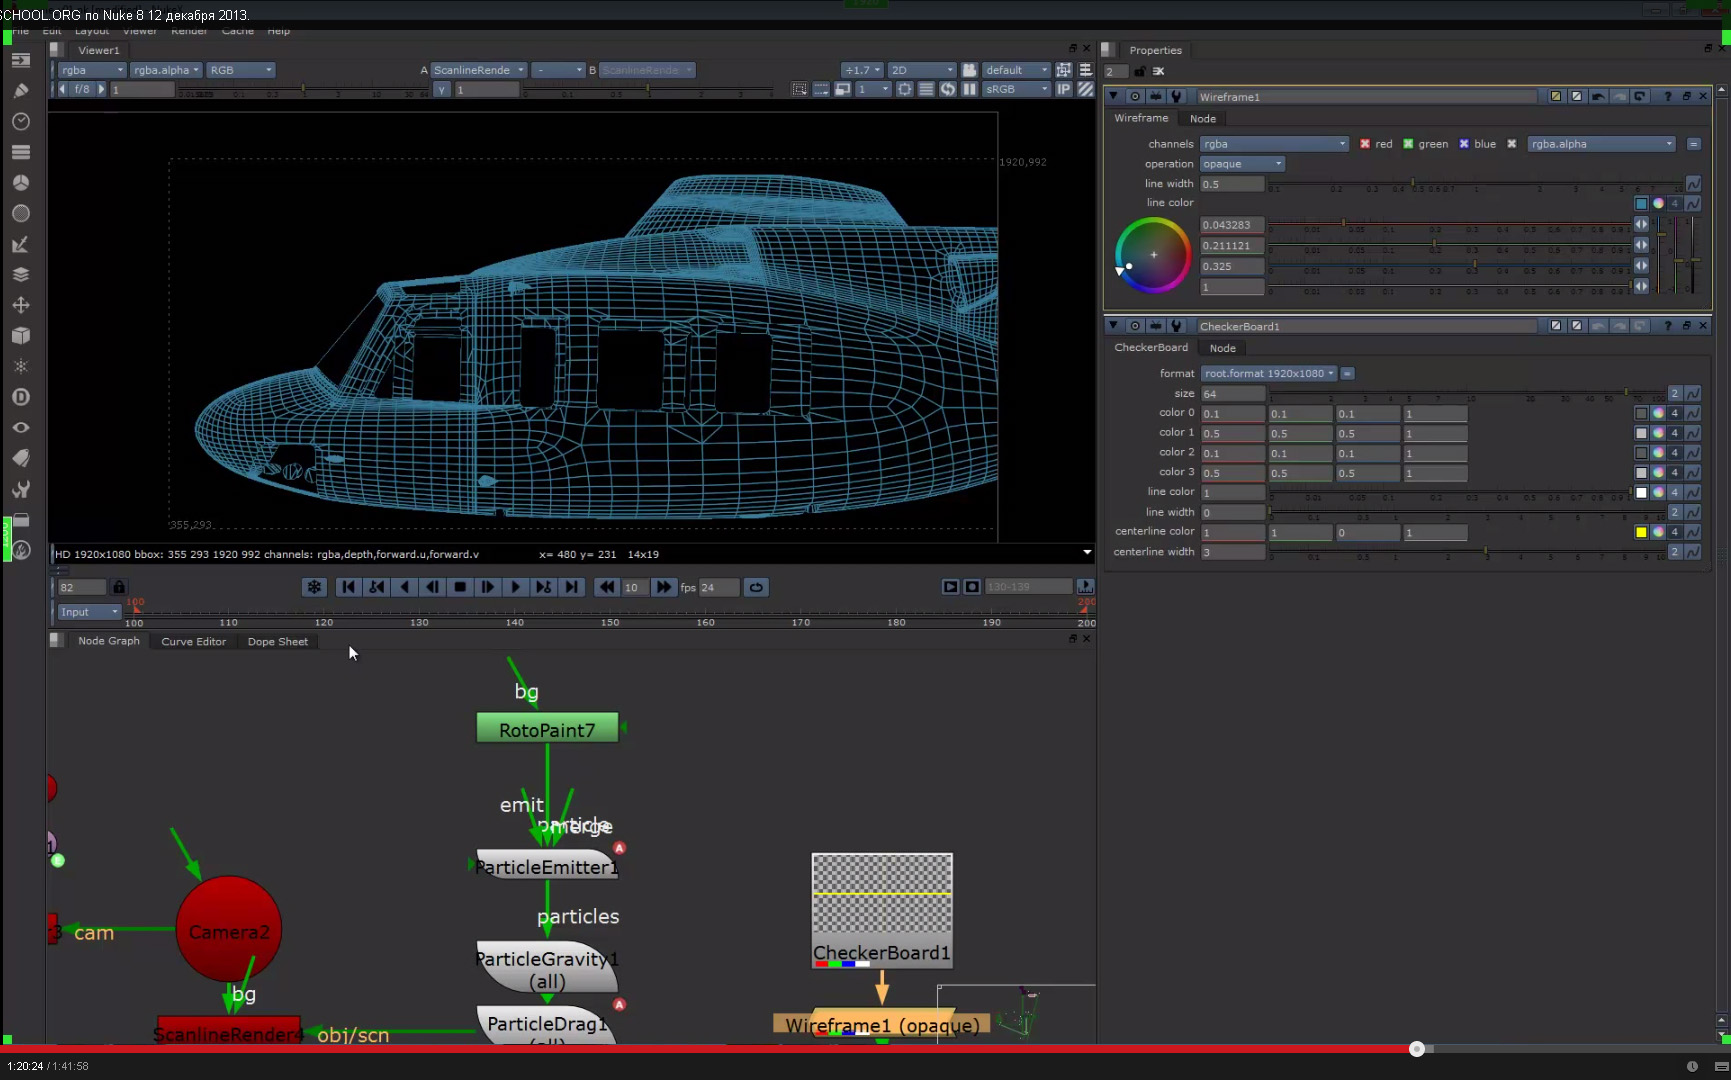Select the ParticleEmitter1 node
Image resolution: width=1731 pixels, height=1080 pixels.
tap(547, 866)
